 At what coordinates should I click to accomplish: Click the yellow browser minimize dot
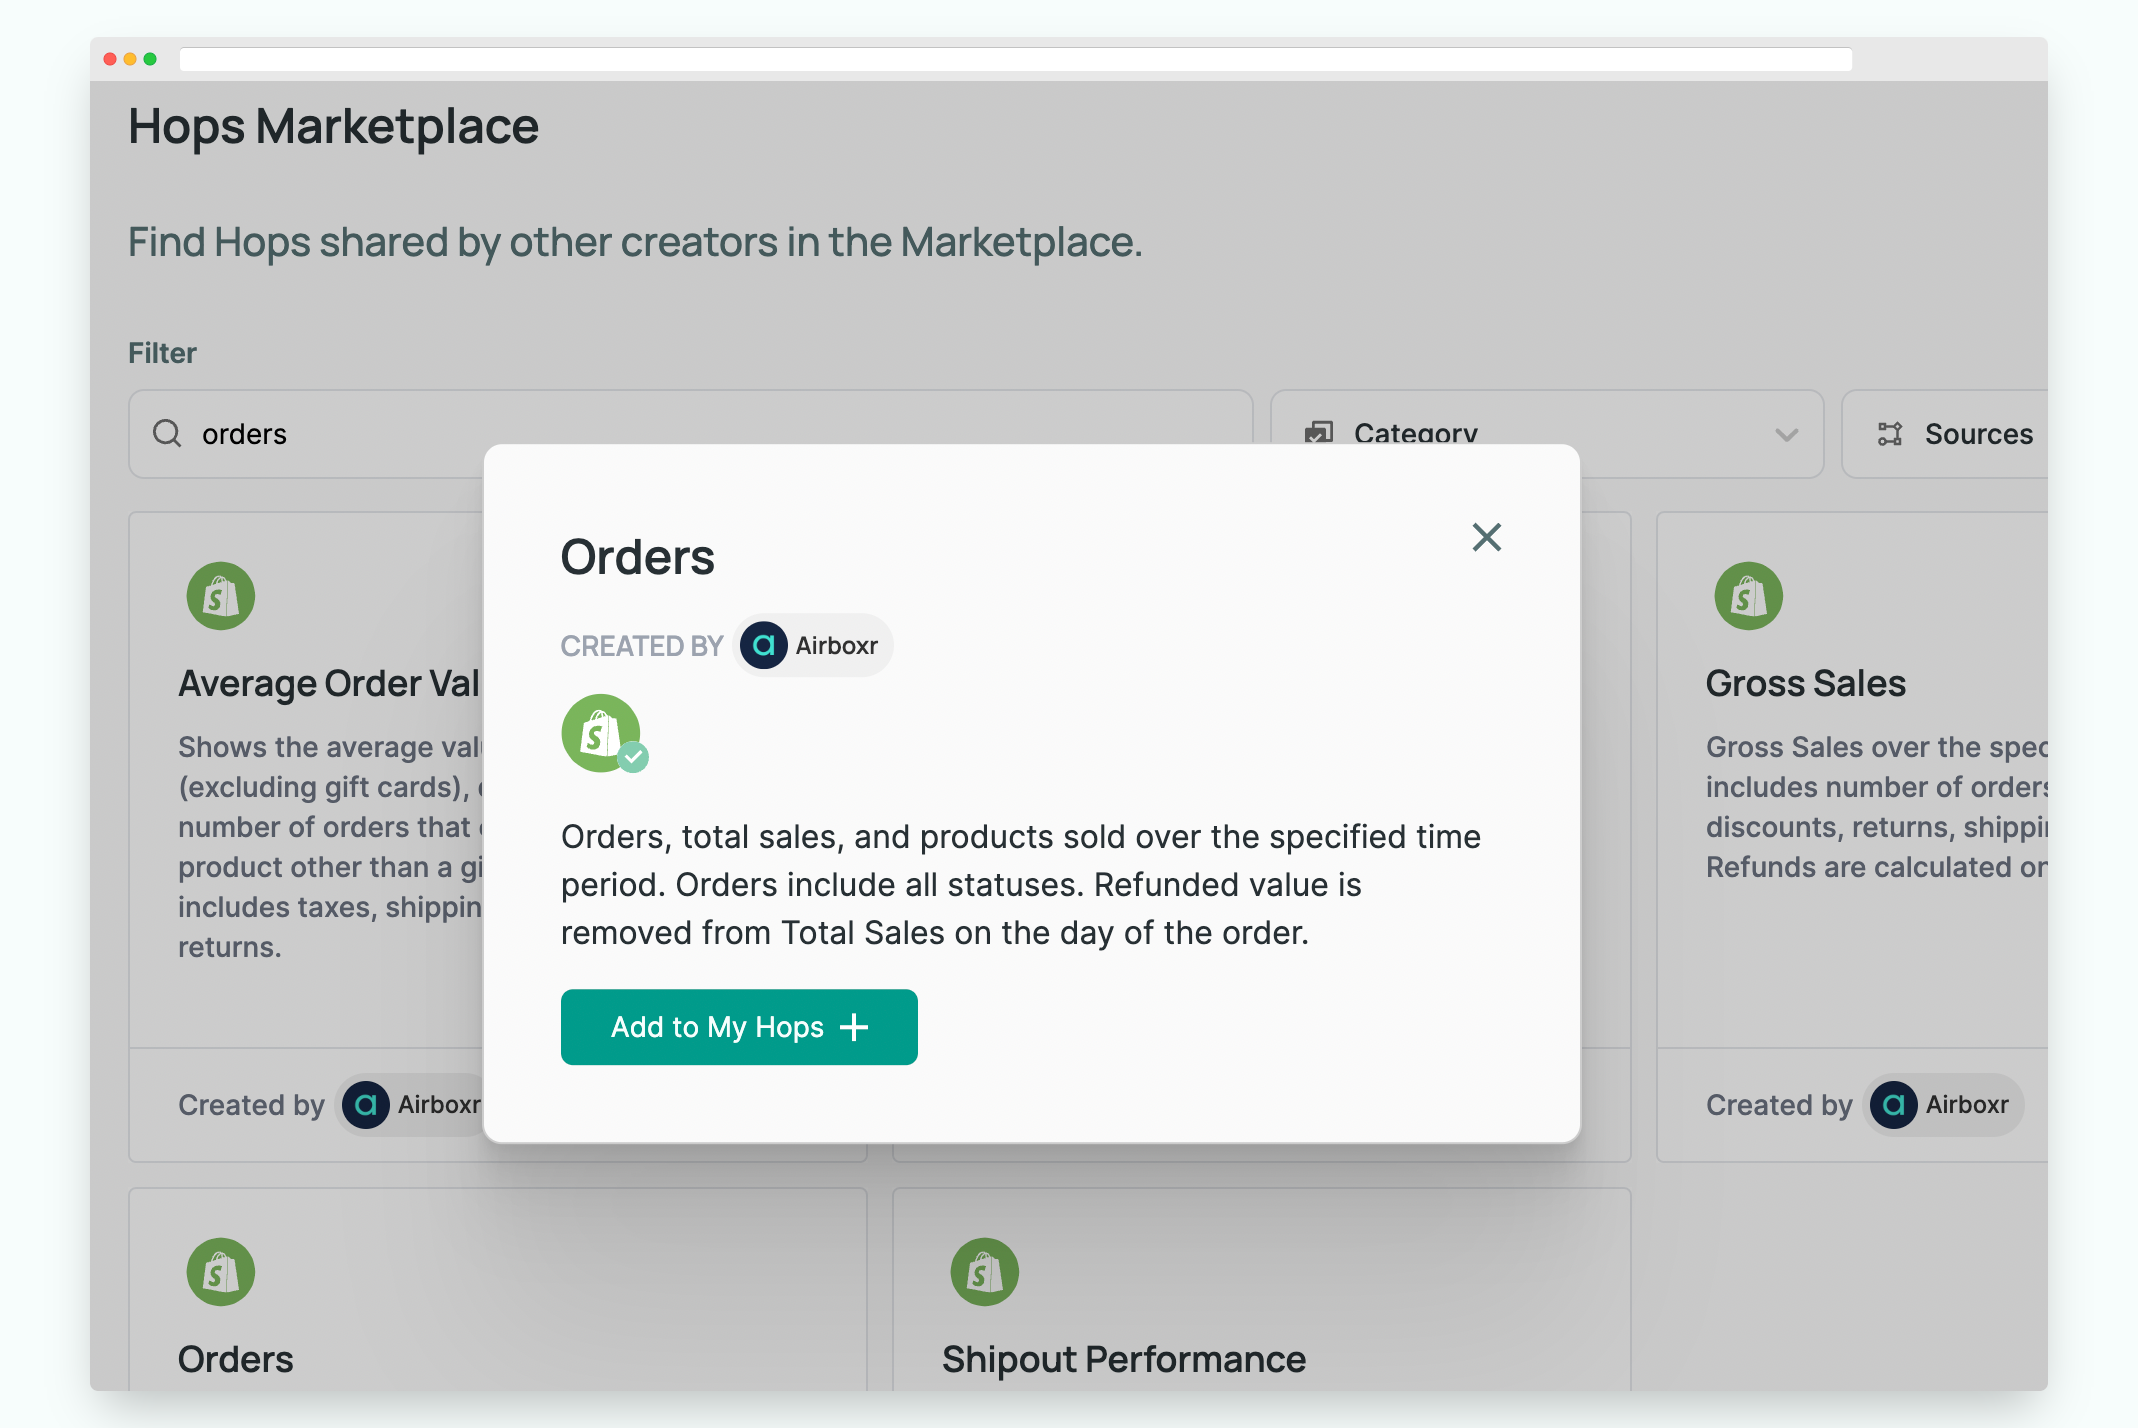[130, 59]
